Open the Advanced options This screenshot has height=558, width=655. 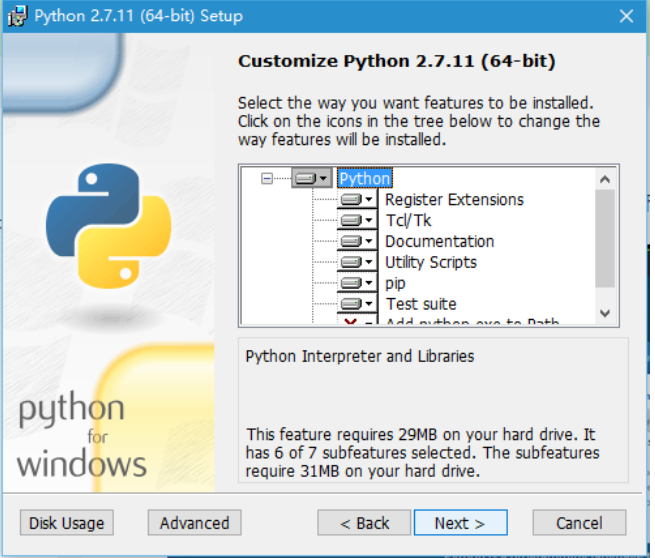[195, 522]
